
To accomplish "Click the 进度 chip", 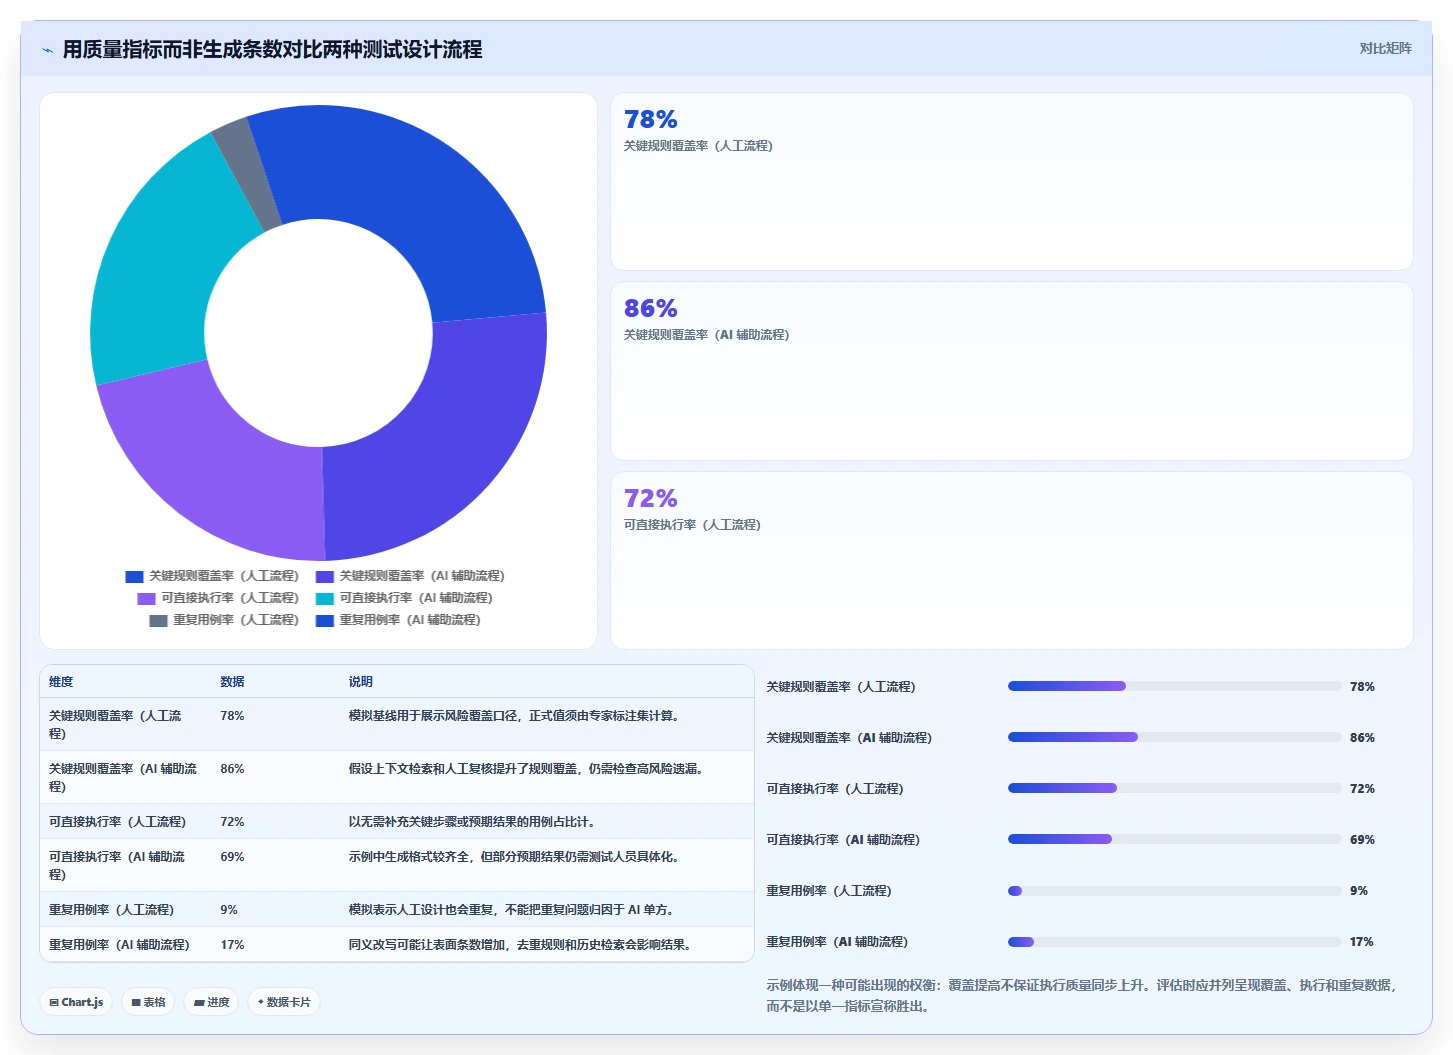I will (211, 1001).
